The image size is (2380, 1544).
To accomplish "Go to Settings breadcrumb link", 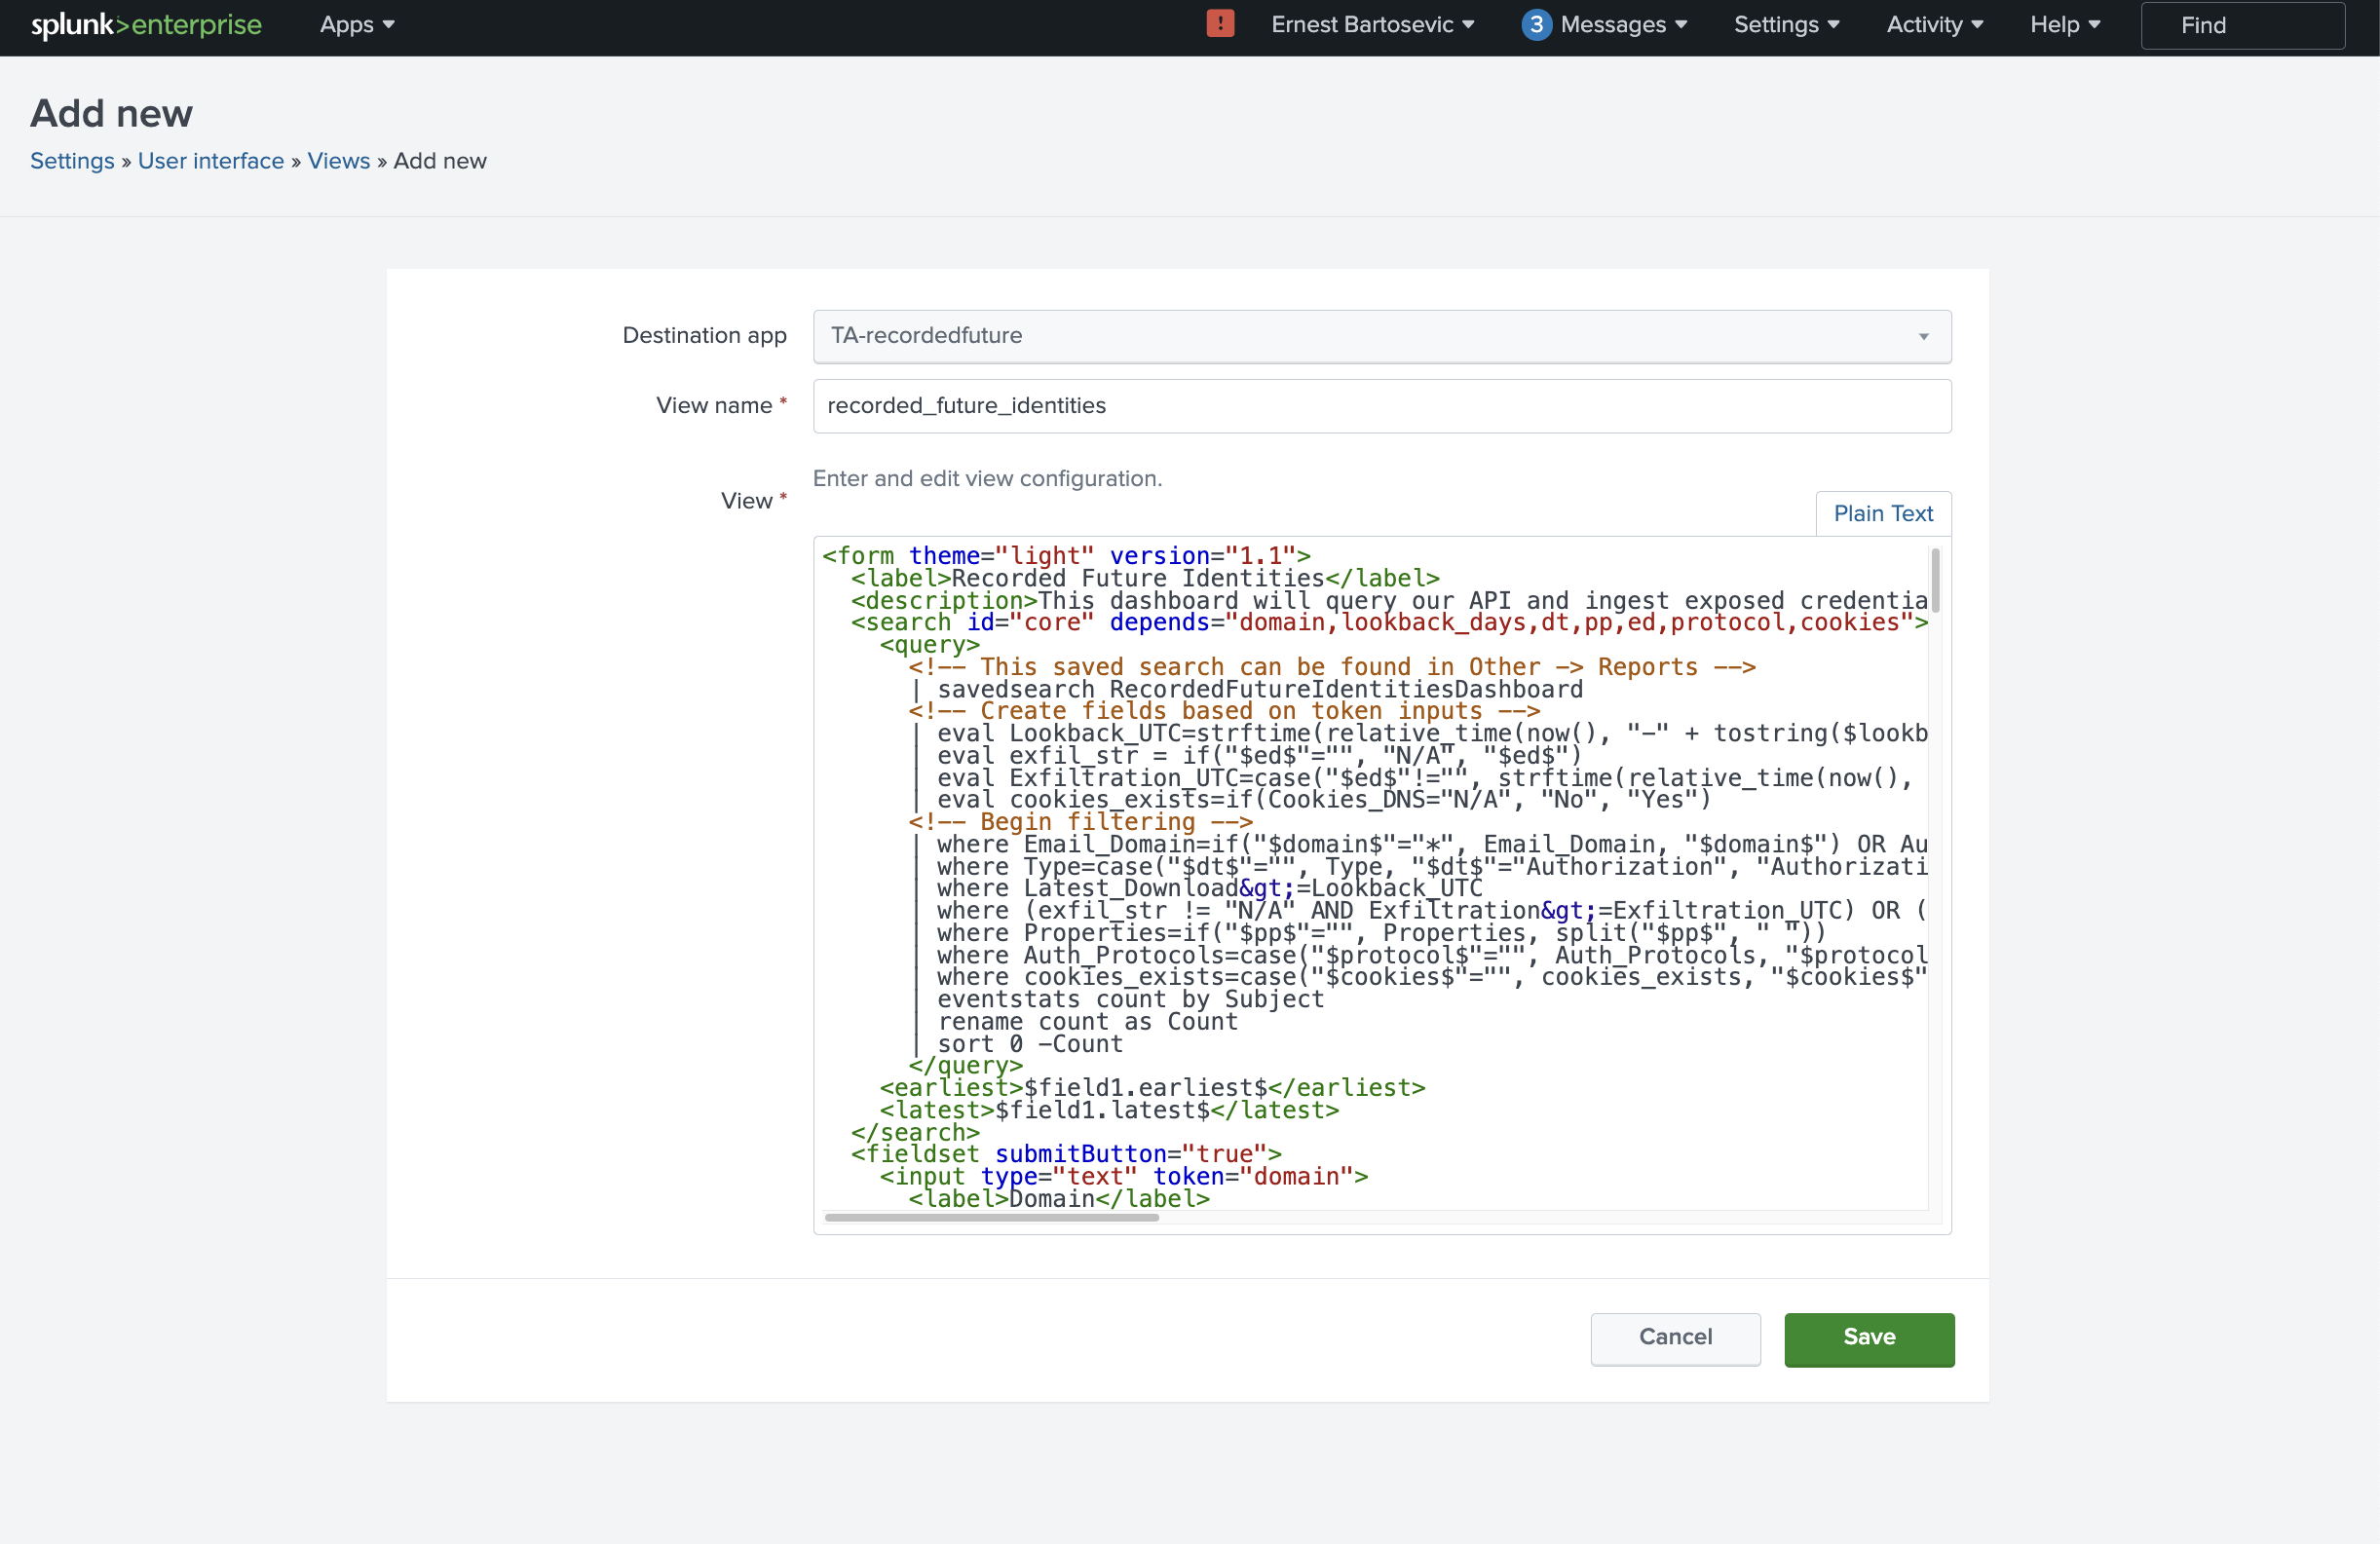I will click(x=72, y=161).
